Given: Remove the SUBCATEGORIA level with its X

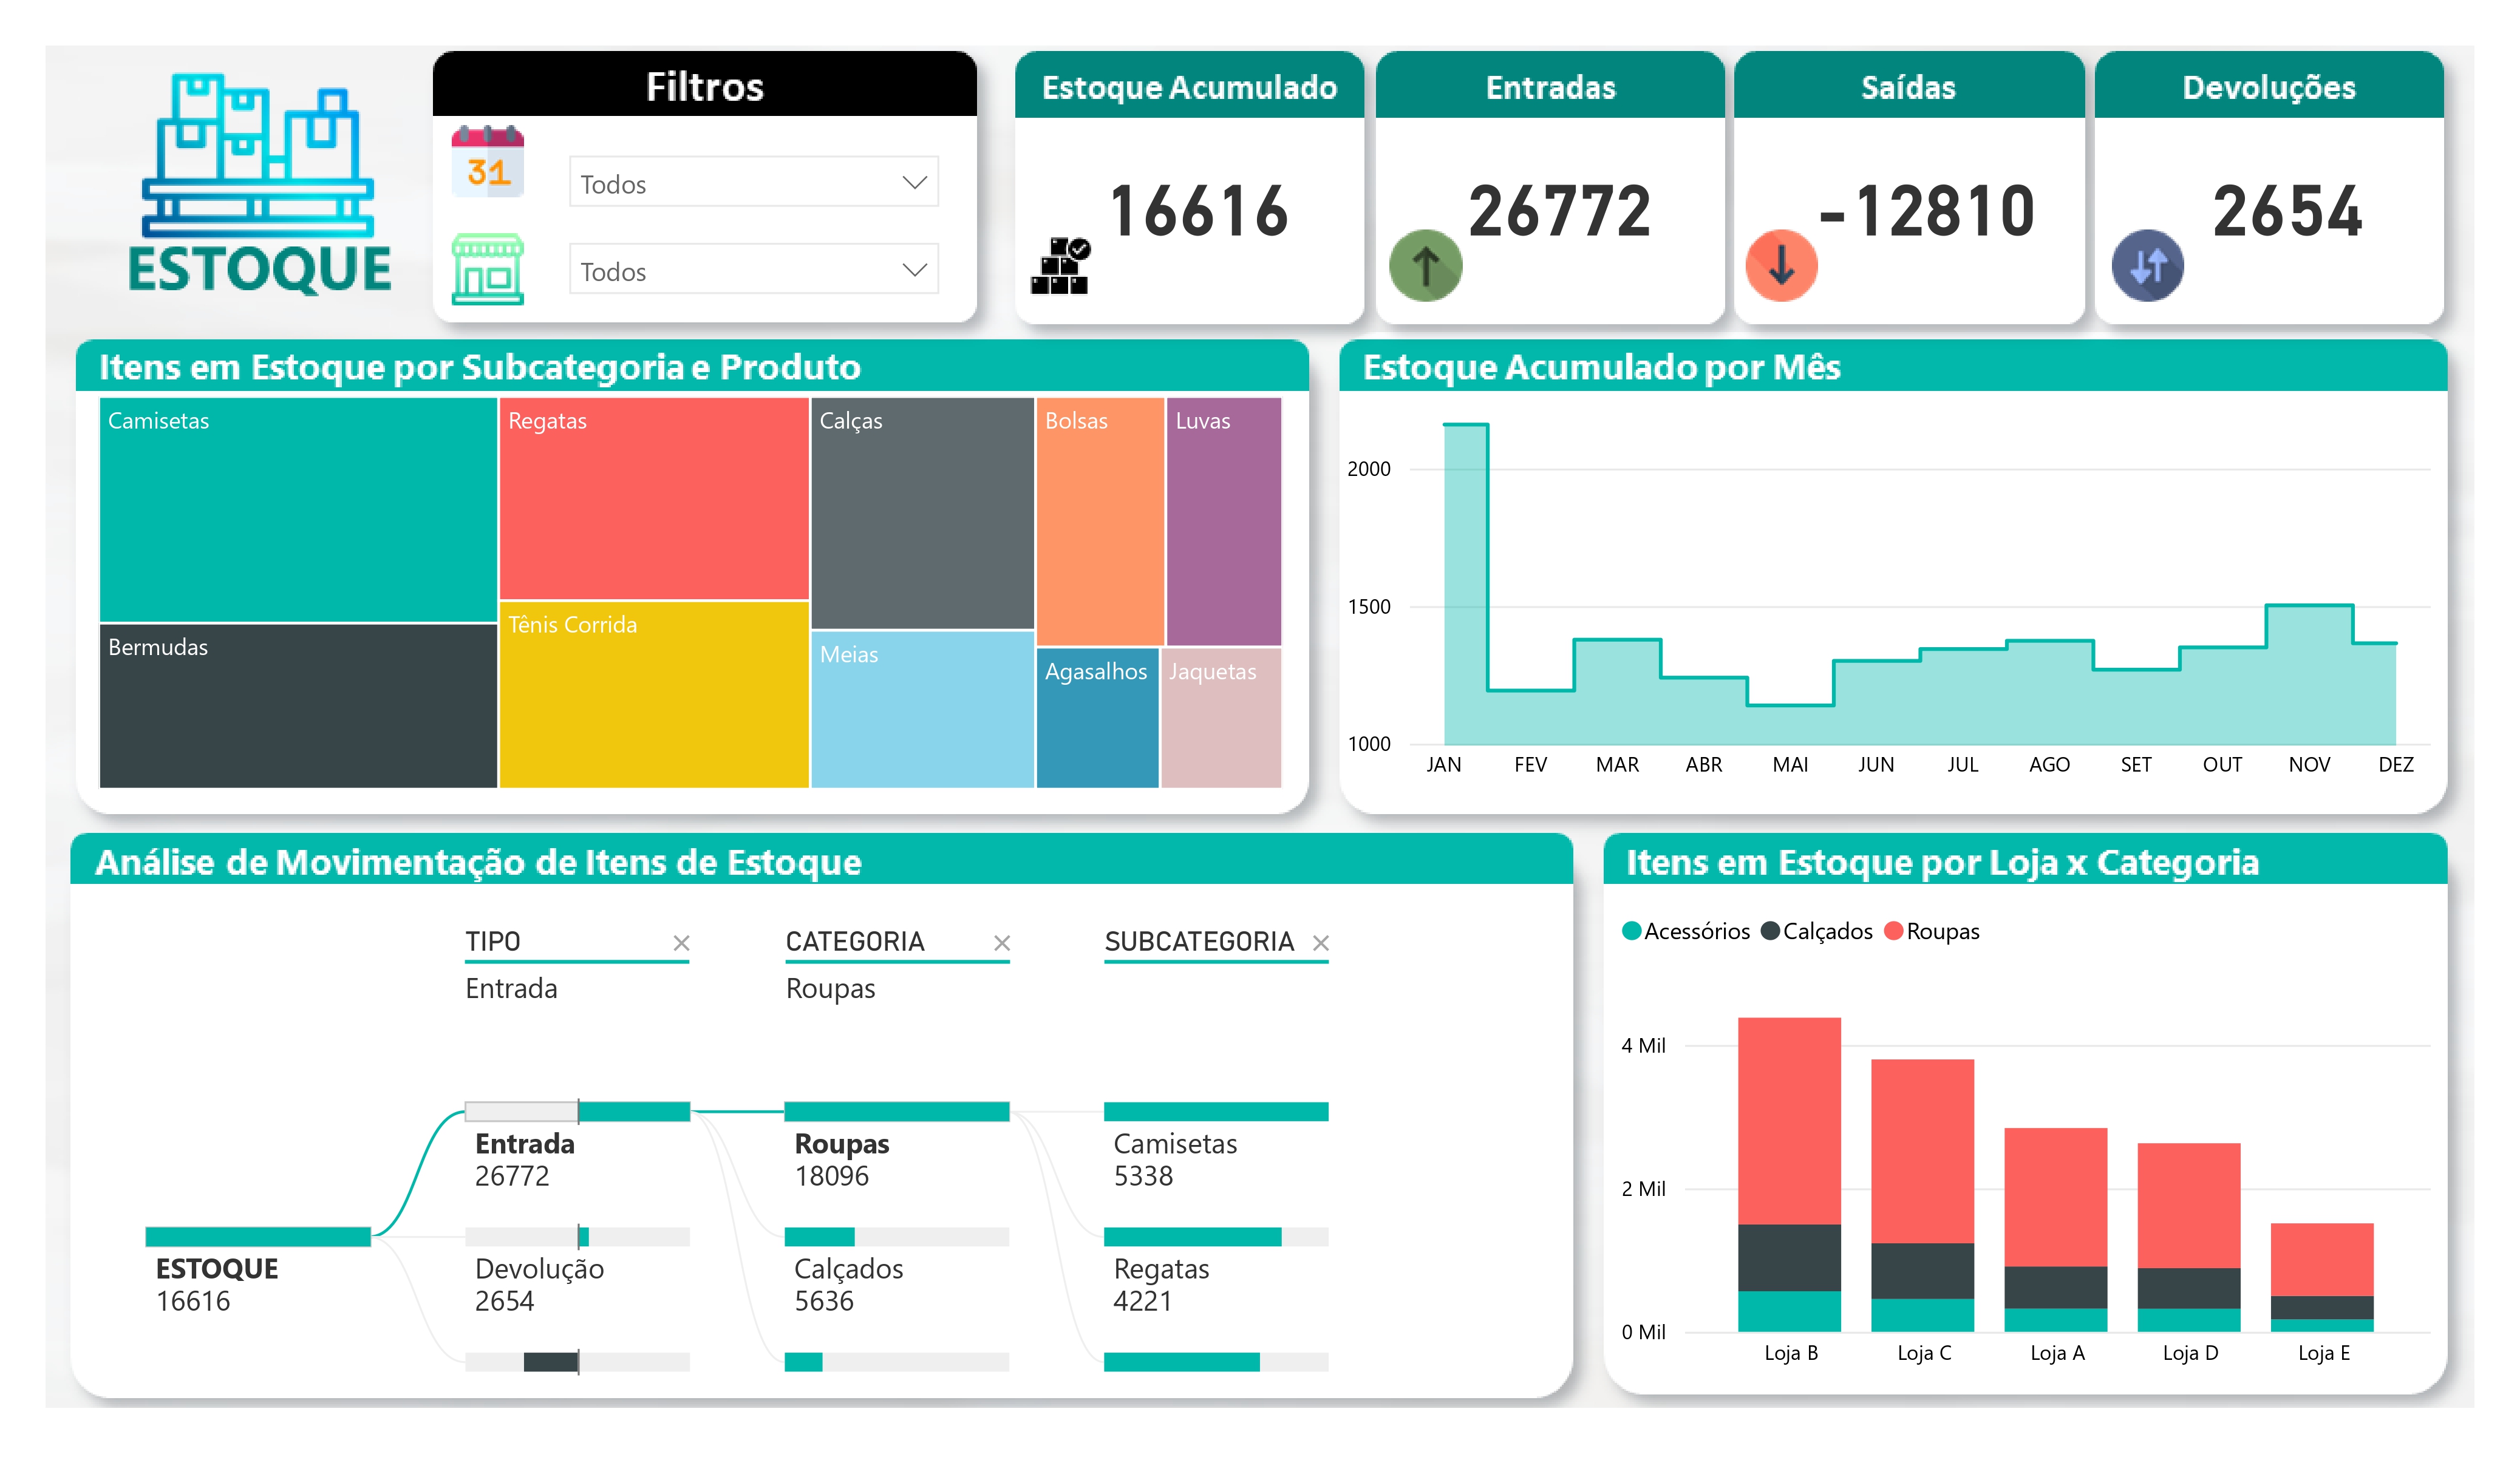Looking at the screenshot, I should point(1320,943).
